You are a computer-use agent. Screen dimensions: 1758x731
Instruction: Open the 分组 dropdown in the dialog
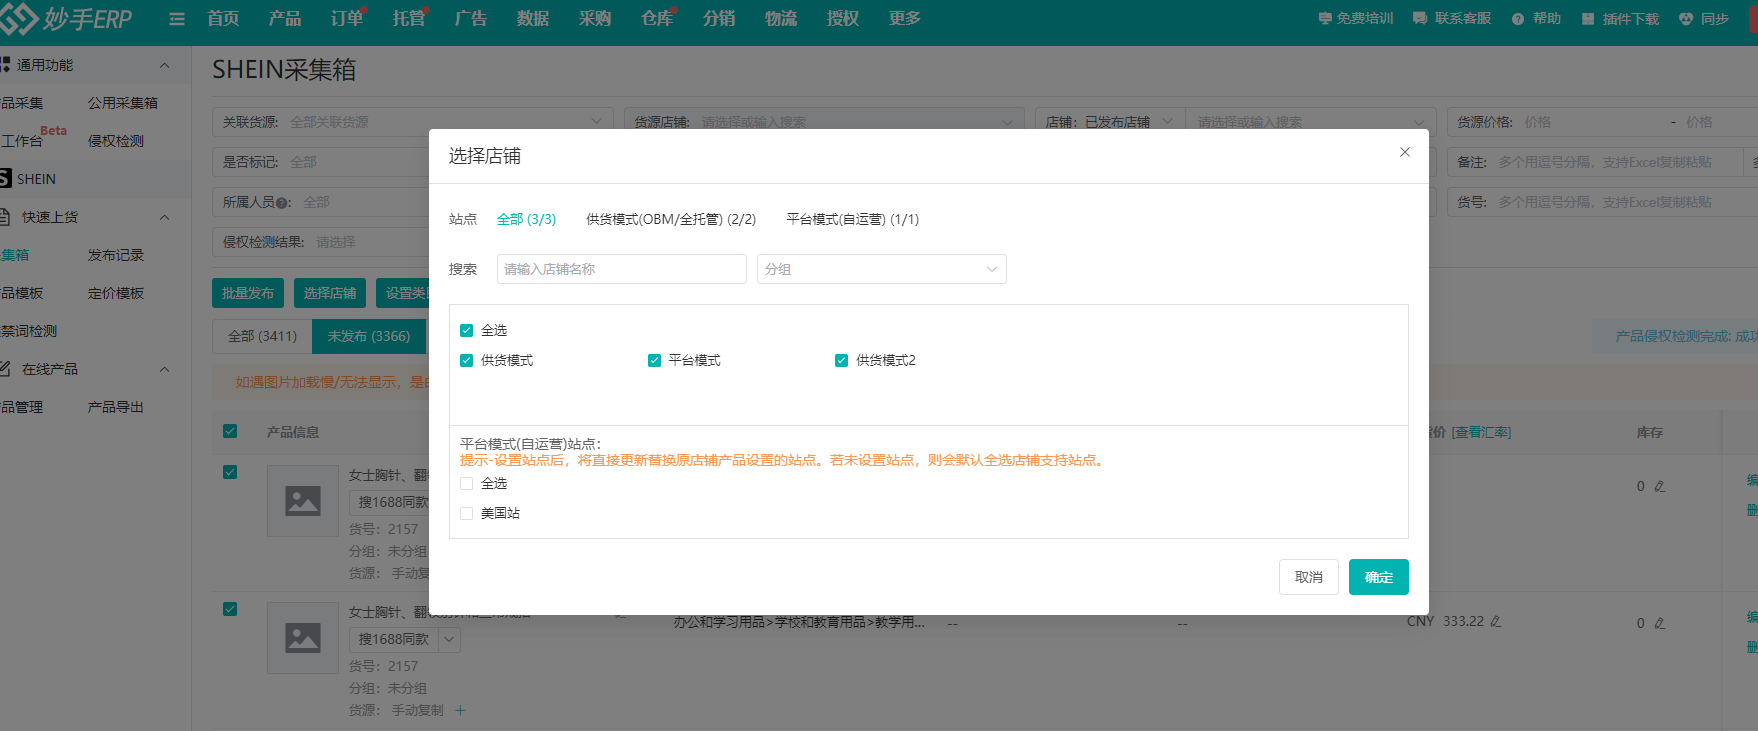coord(881,269)
